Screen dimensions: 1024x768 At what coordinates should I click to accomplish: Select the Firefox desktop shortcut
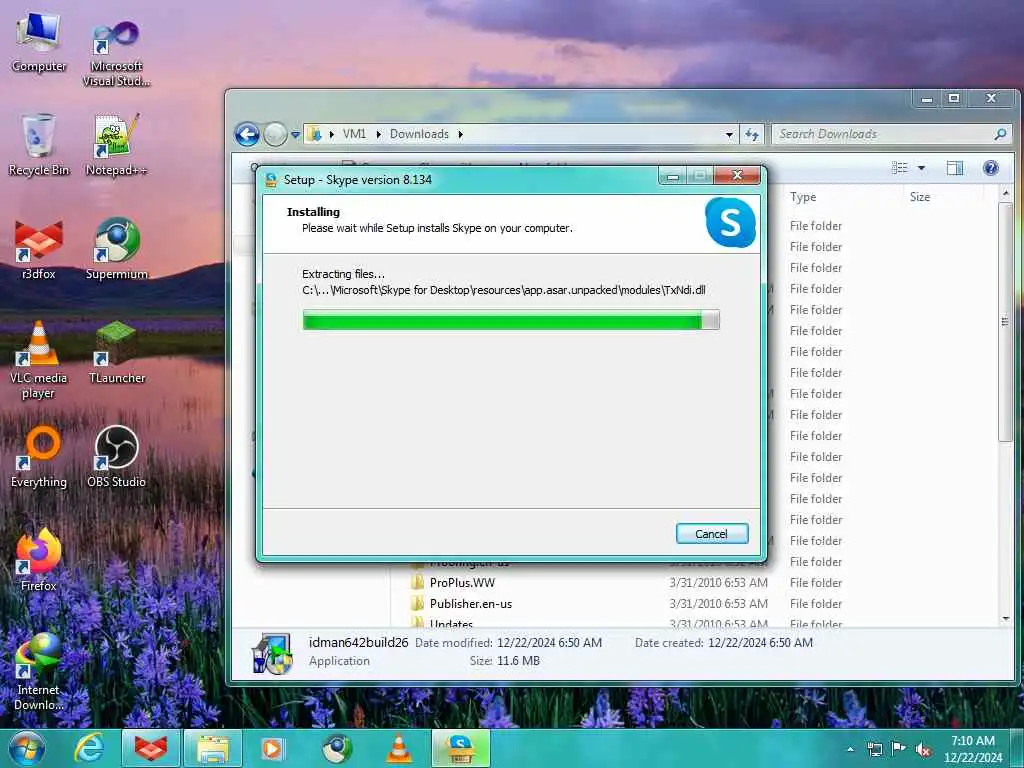(39, 560)
